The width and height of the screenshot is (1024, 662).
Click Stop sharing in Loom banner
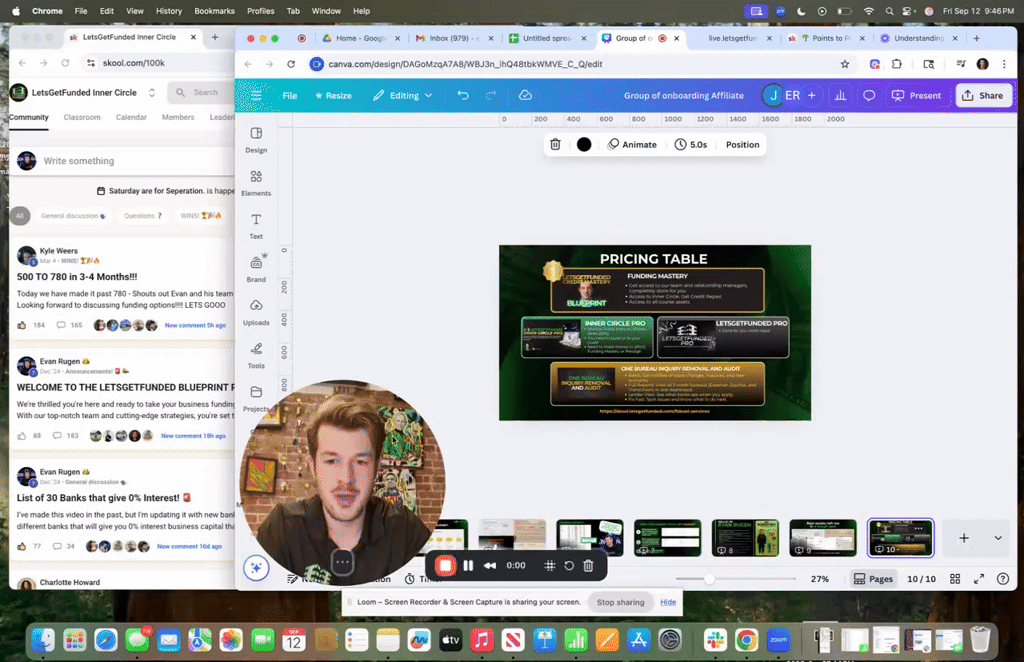click(620, 602)
